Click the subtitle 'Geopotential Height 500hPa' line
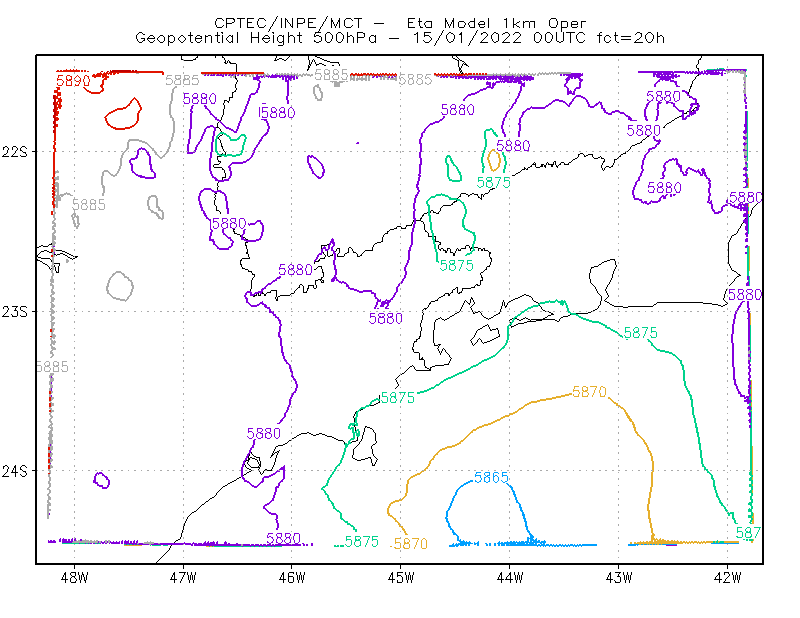 click(x=400, y=38)
